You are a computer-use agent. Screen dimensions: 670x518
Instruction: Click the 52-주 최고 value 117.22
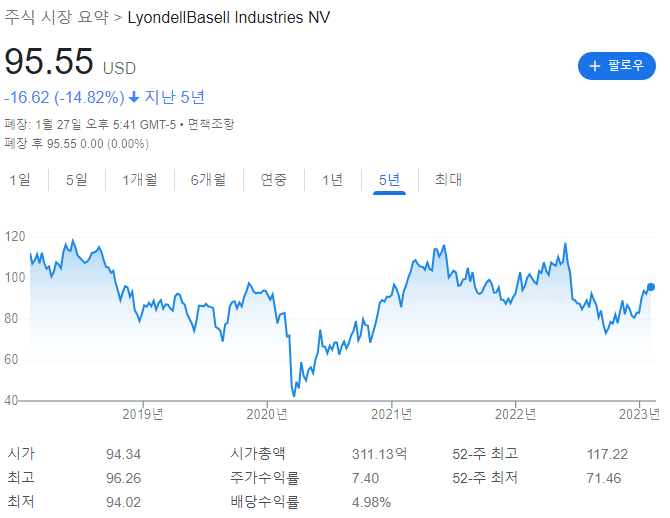click(607, 454)
